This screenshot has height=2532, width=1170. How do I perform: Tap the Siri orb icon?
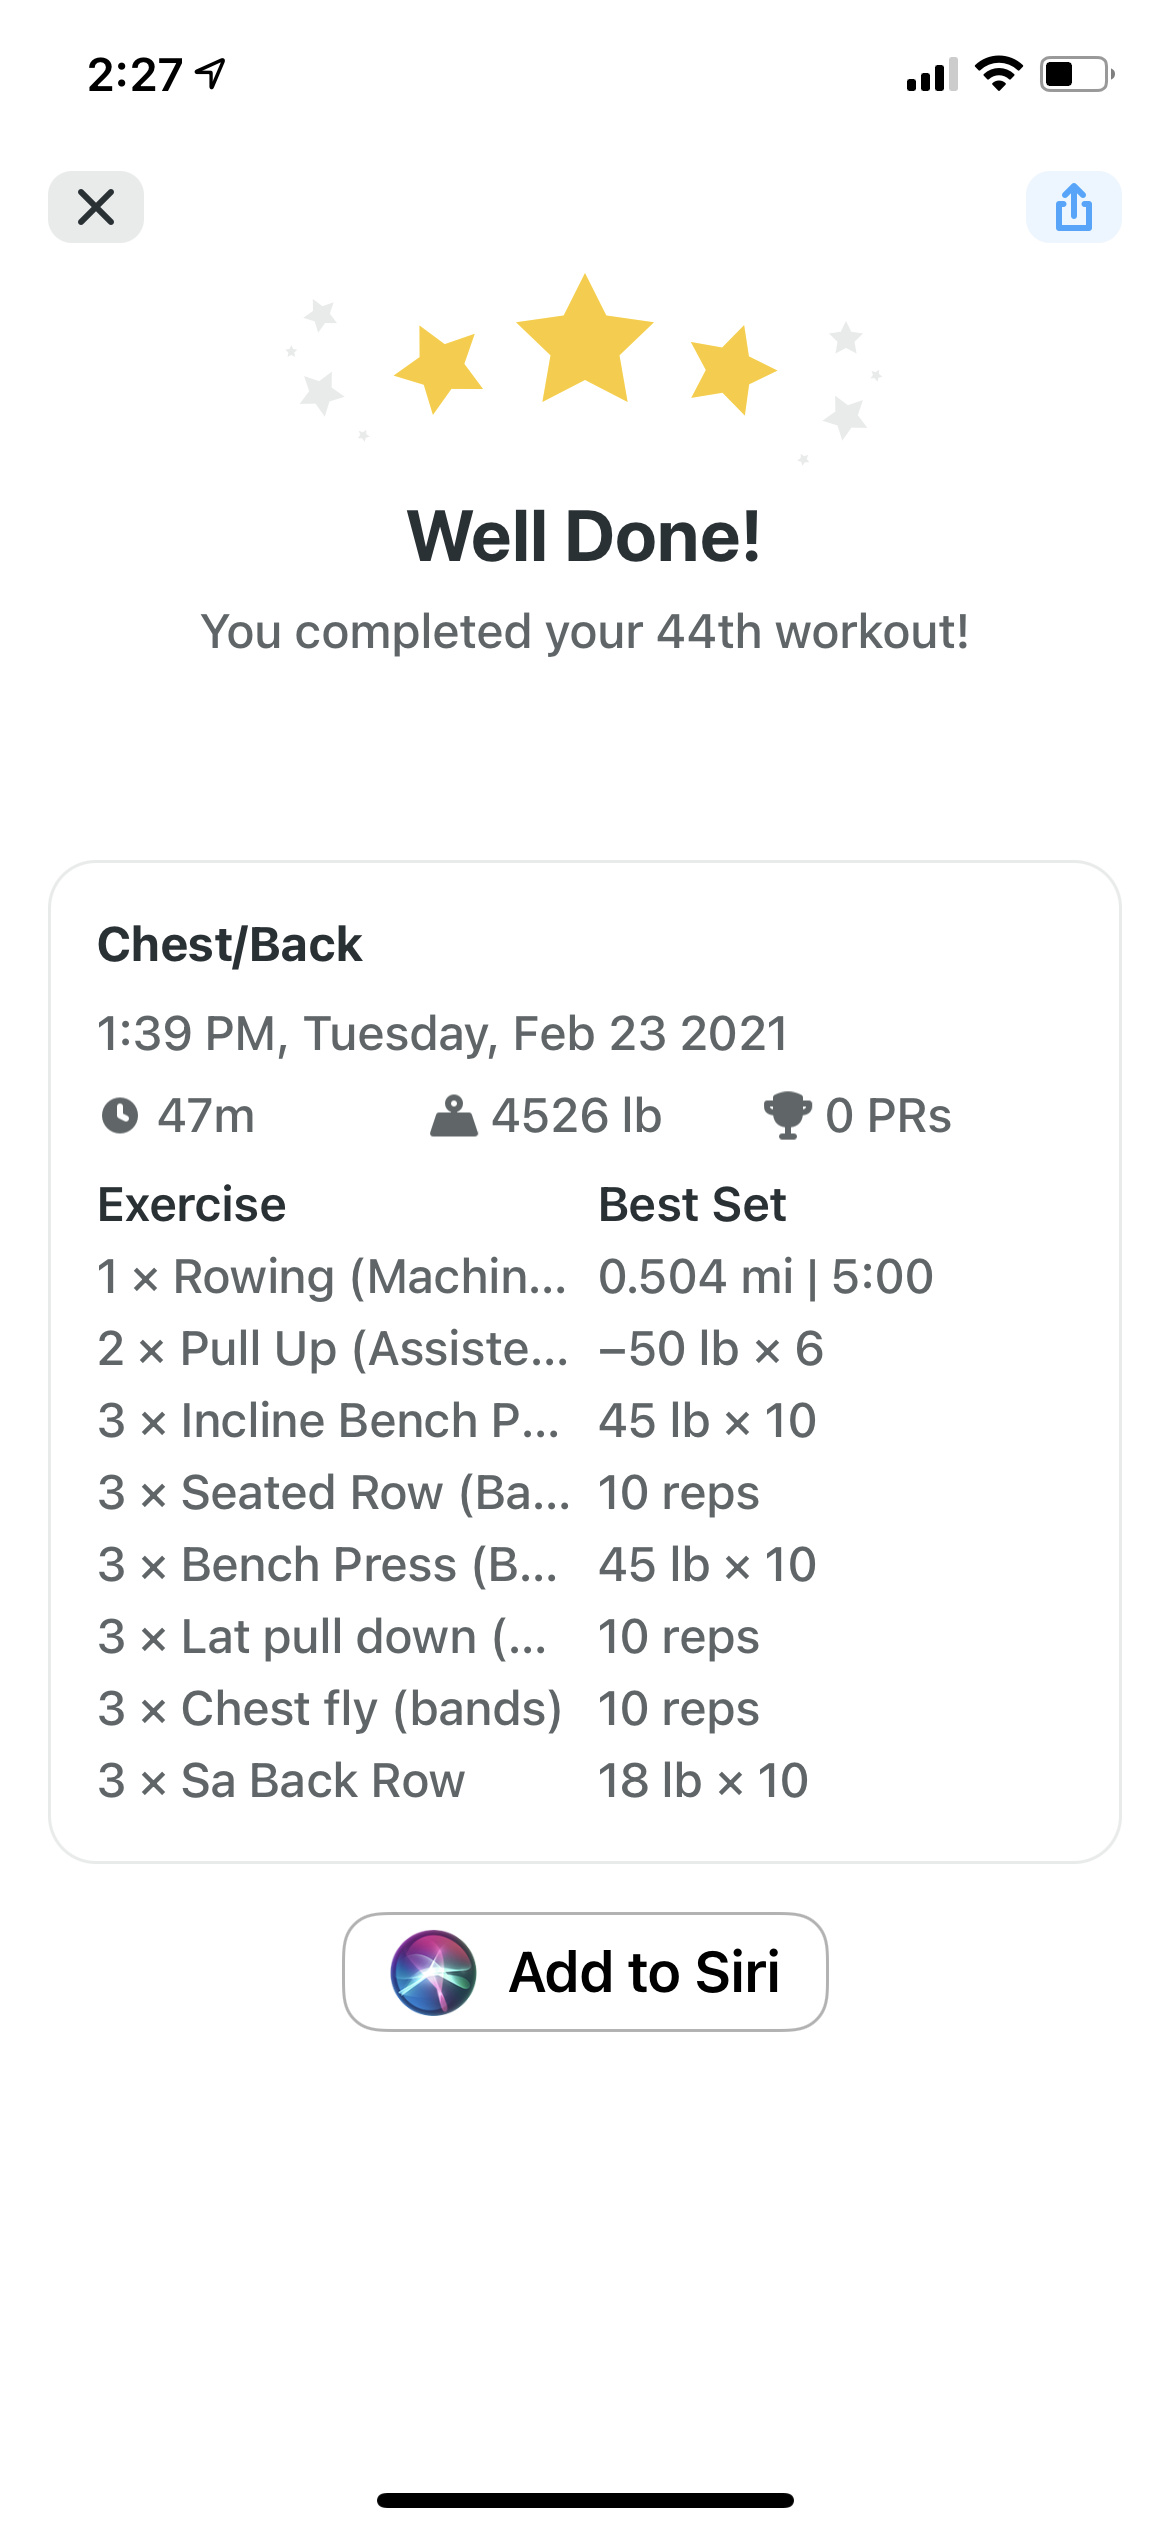pos(433,1972)
